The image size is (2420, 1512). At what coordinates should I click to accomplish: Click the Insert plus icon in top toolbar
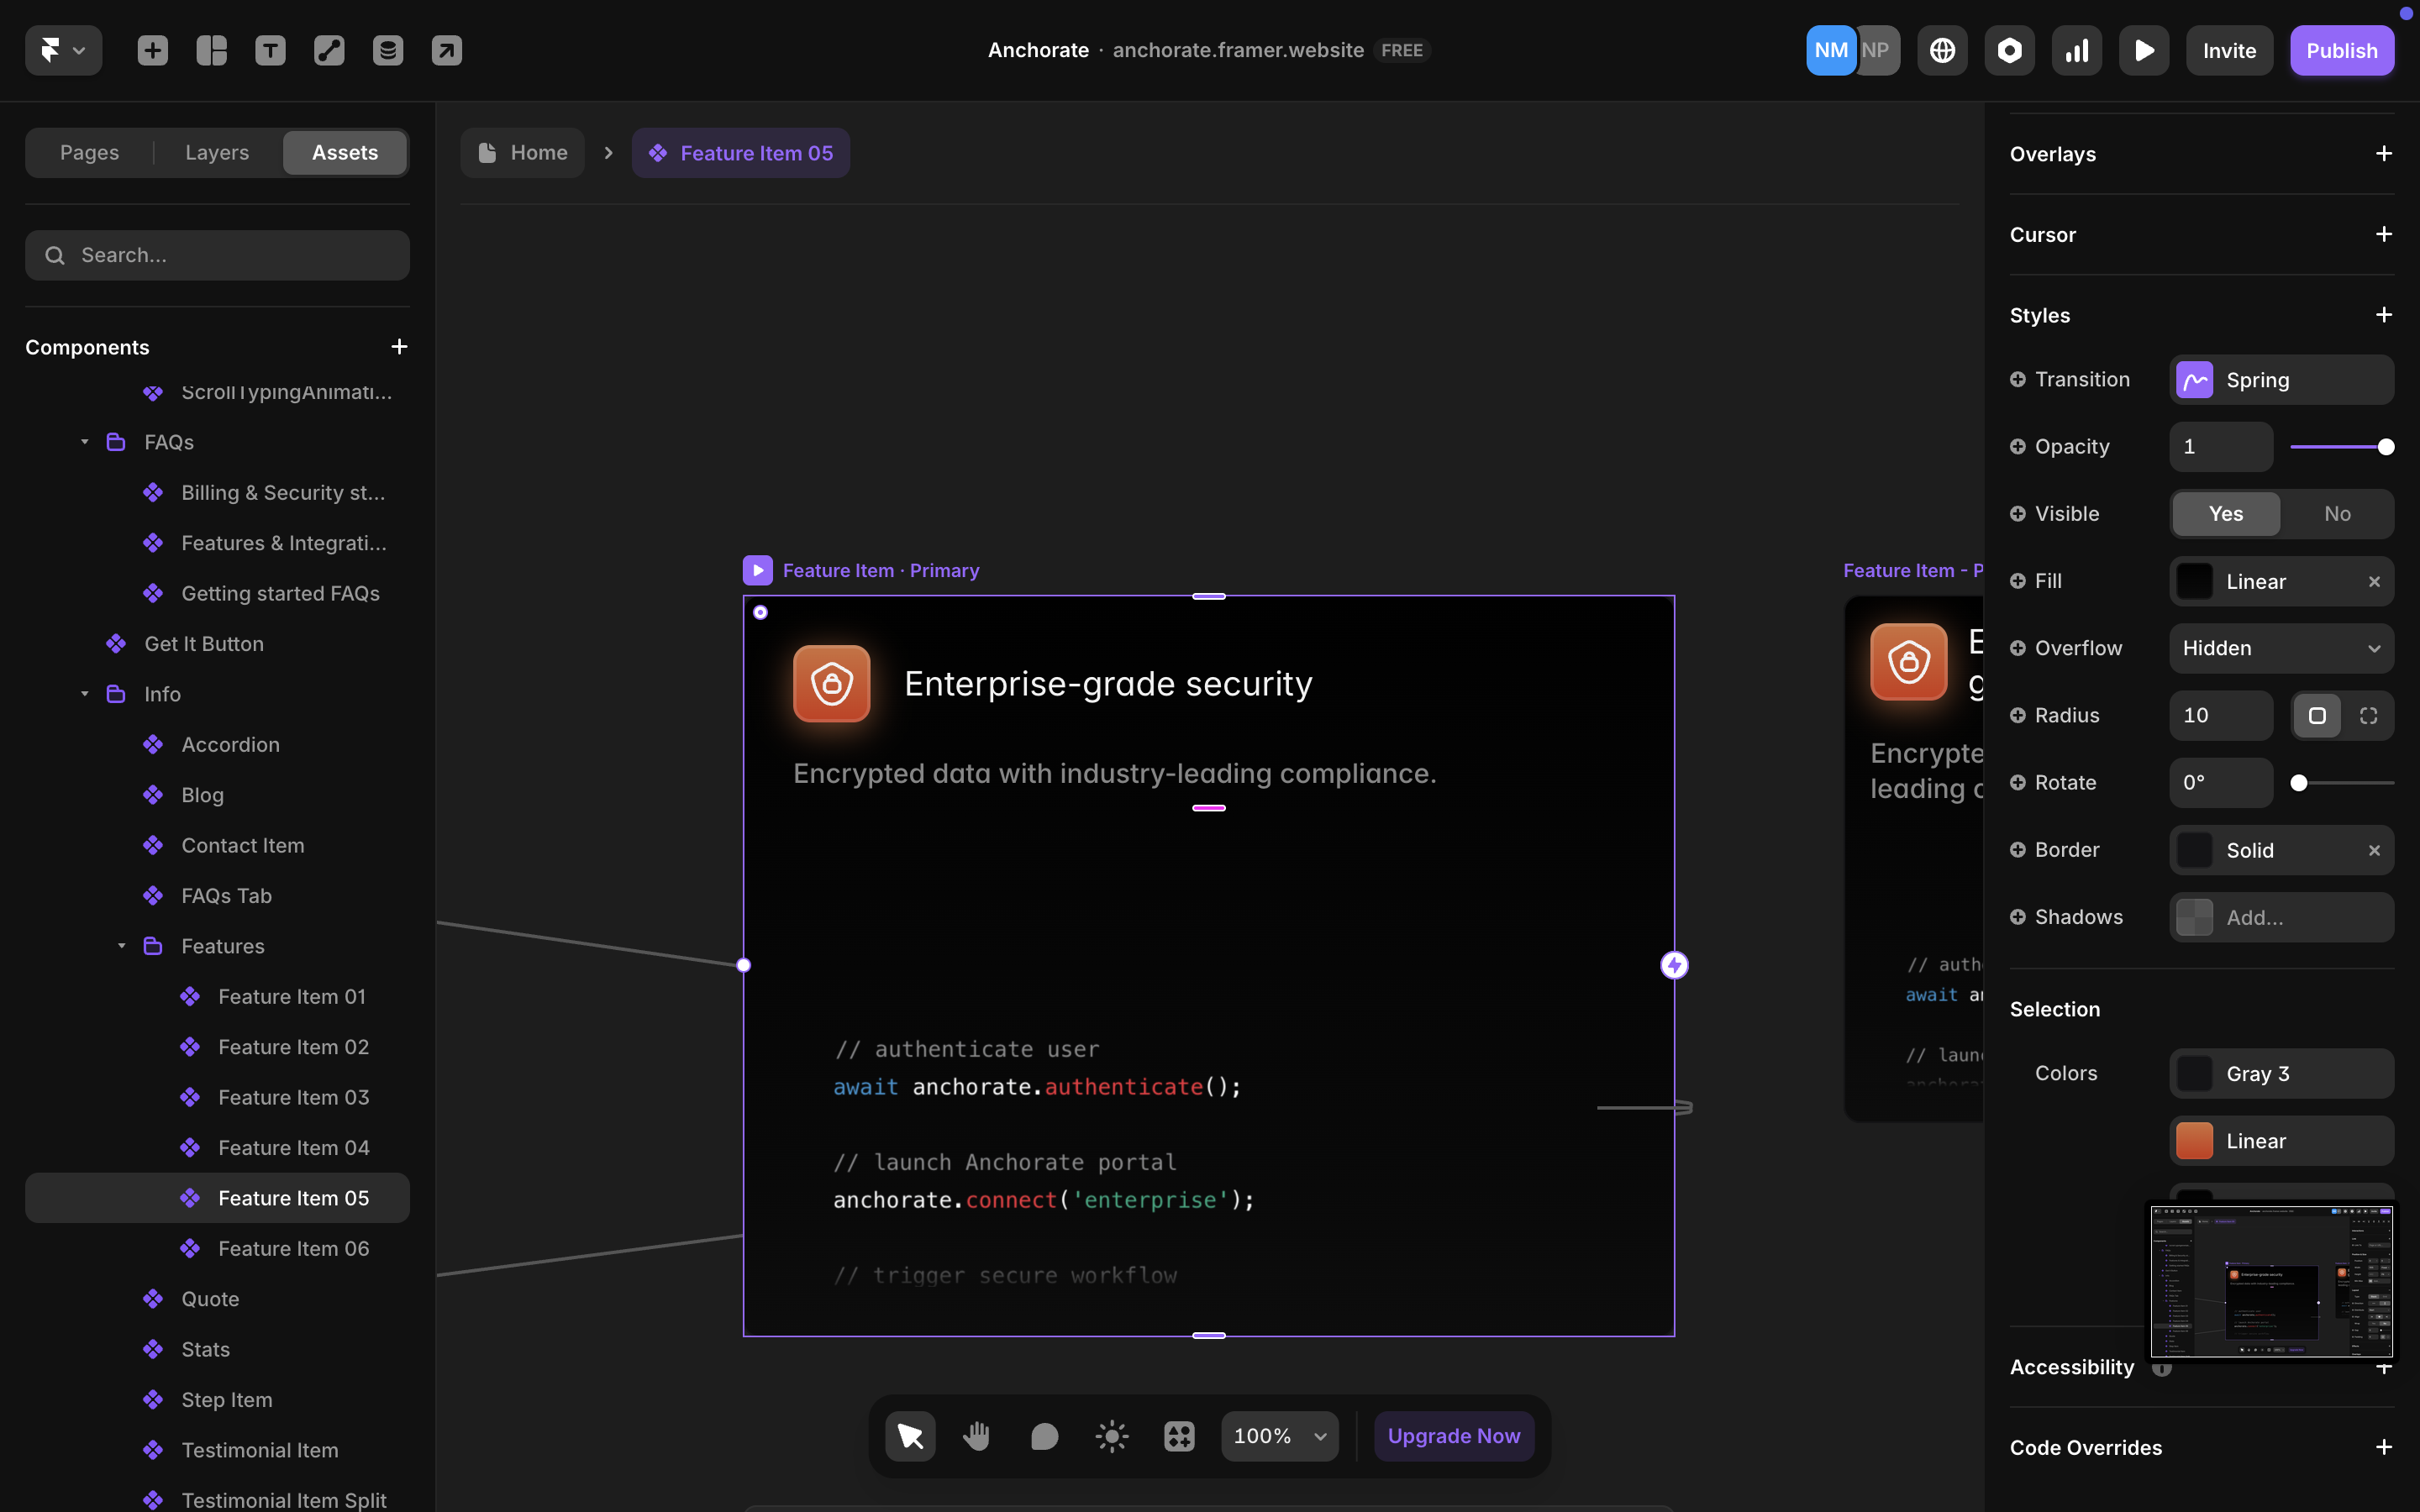click(152, 50)
